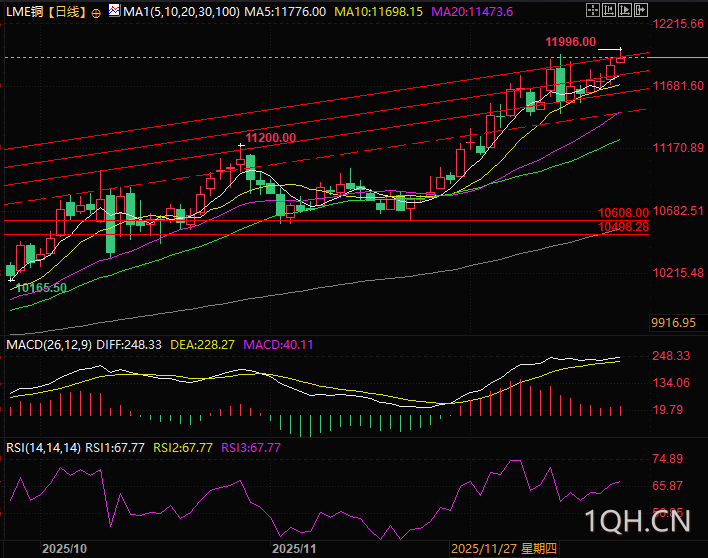The width and height of the screenshot is (708, 558).
Task: Click the MA5:11776.00 value
Action: coord(285,12)
